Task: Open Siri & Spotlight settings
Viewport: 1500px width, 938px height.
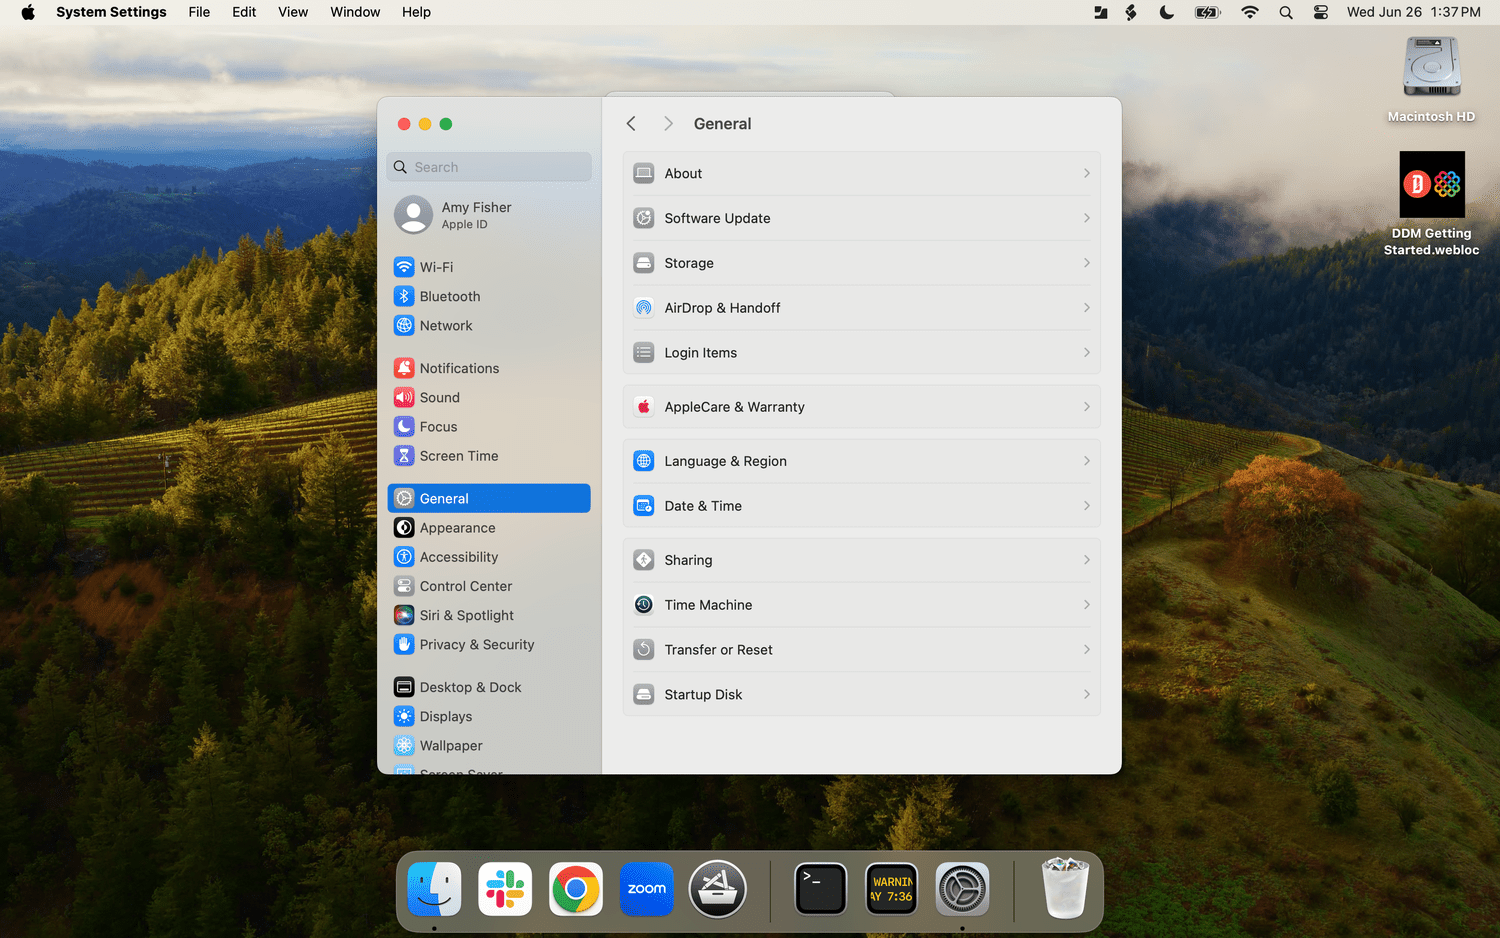Action: tap(466, 616)
